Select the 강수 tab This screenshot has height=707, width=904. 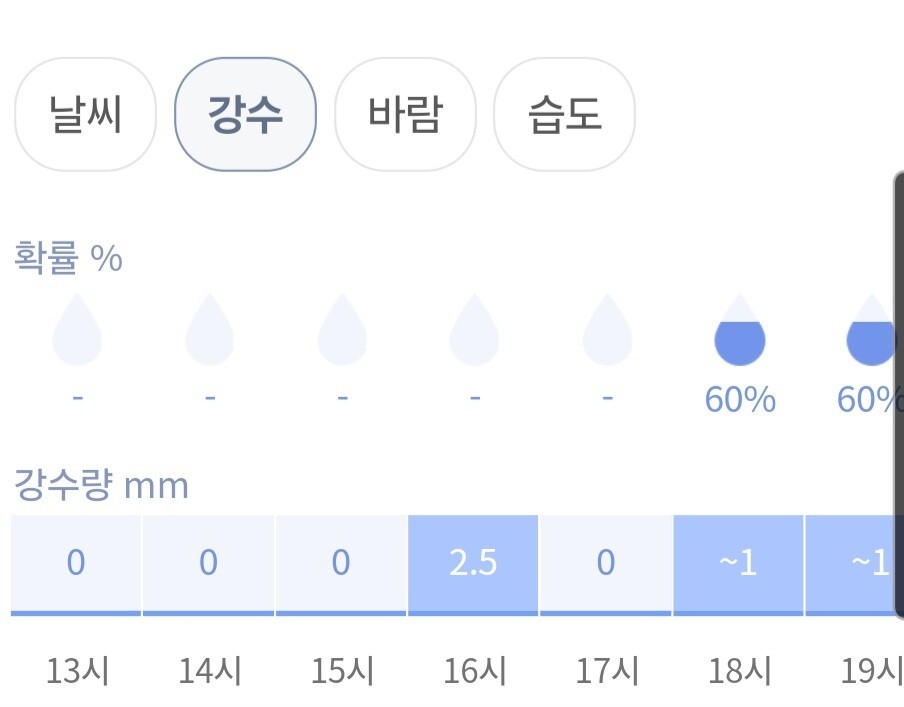[x=245, y=114]
